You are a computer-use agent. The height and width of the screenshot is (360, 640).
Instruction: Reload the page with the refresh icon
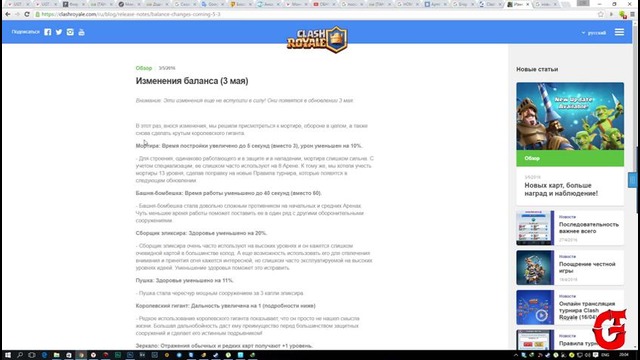27,14
